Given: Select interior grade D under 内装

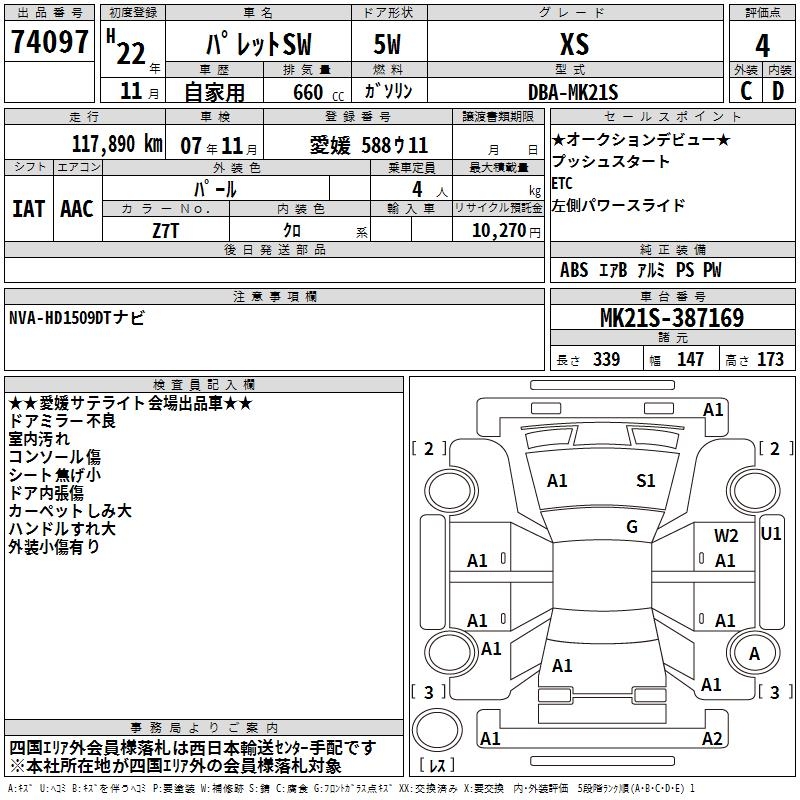Looking at the screenshot, I should (778, 91).
